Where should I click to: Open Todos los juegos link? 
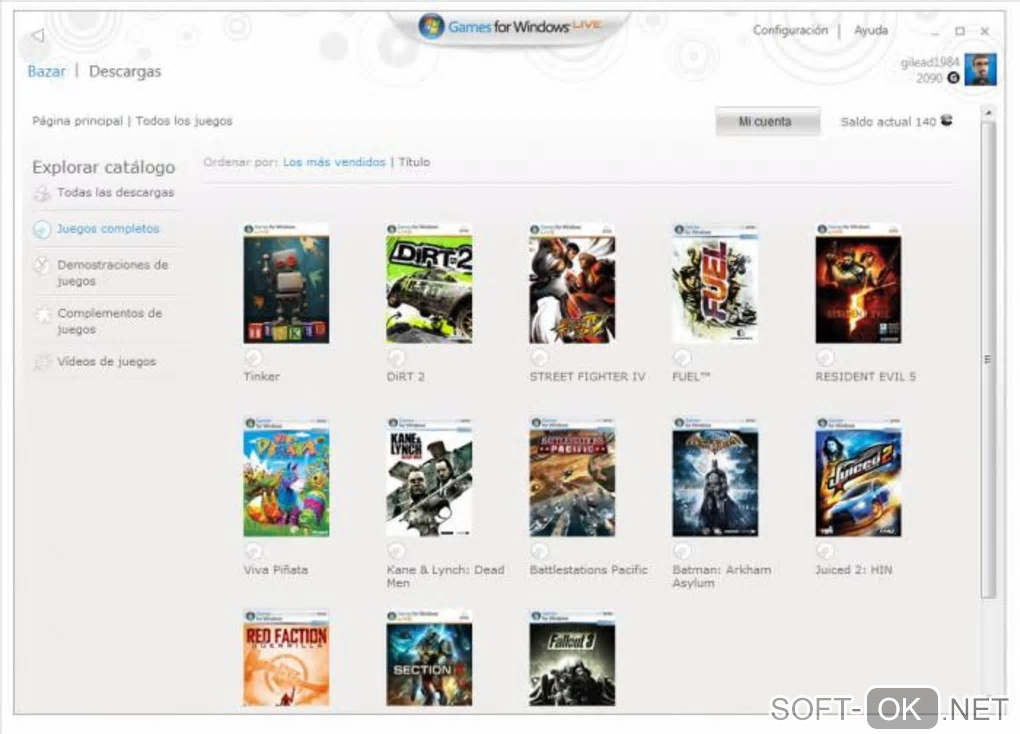pyautogui.click(x=183, y=121)
